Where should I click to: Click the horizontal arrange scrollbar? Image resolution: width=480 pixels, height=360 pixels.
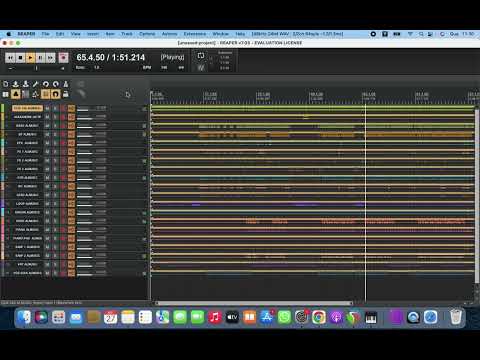point(254,303)
